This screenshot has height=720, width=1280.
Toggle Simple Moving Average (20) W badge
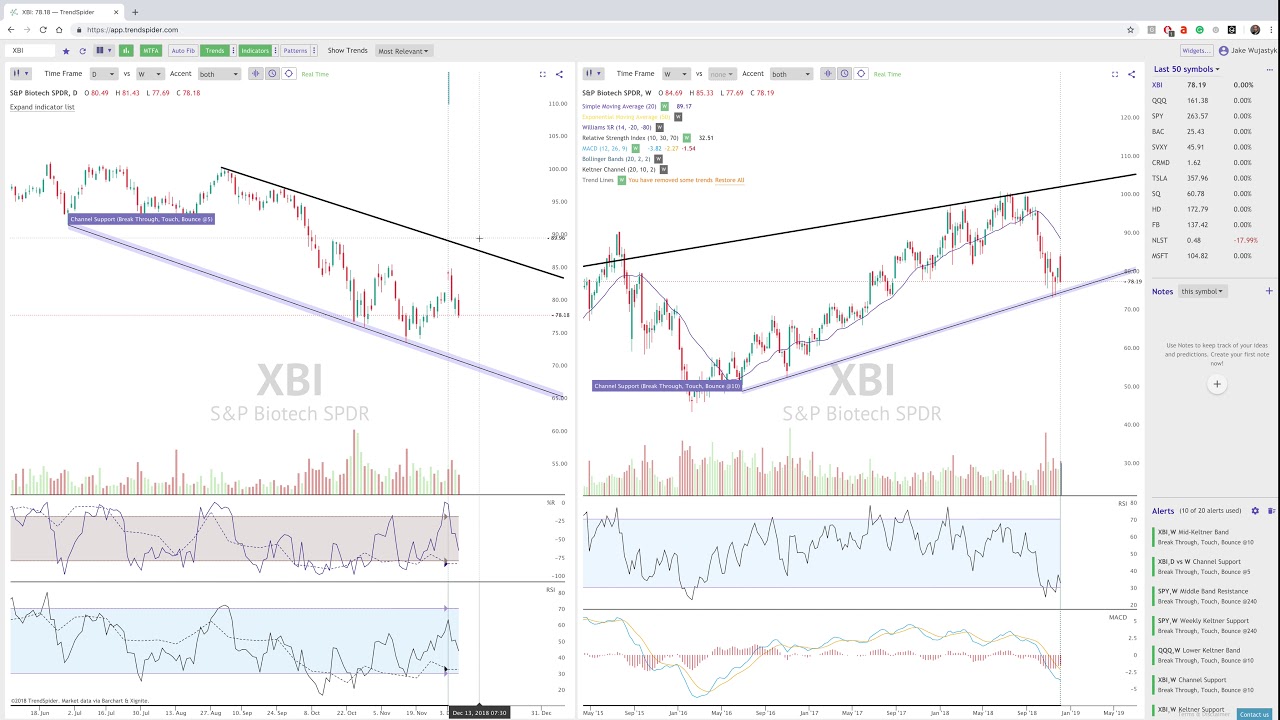pos(665,106)
